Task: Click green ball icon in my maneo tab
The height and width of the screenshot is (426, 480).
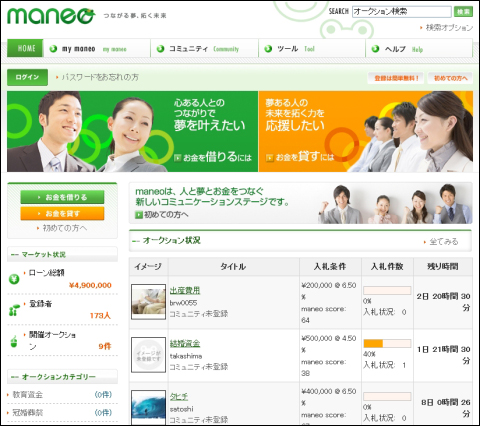Action: tap(53, 49)
